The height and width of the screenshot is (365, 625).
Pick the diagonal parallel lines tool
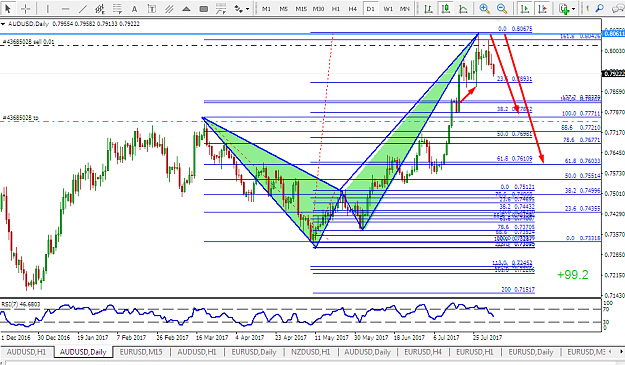click(x=169, y=8)
